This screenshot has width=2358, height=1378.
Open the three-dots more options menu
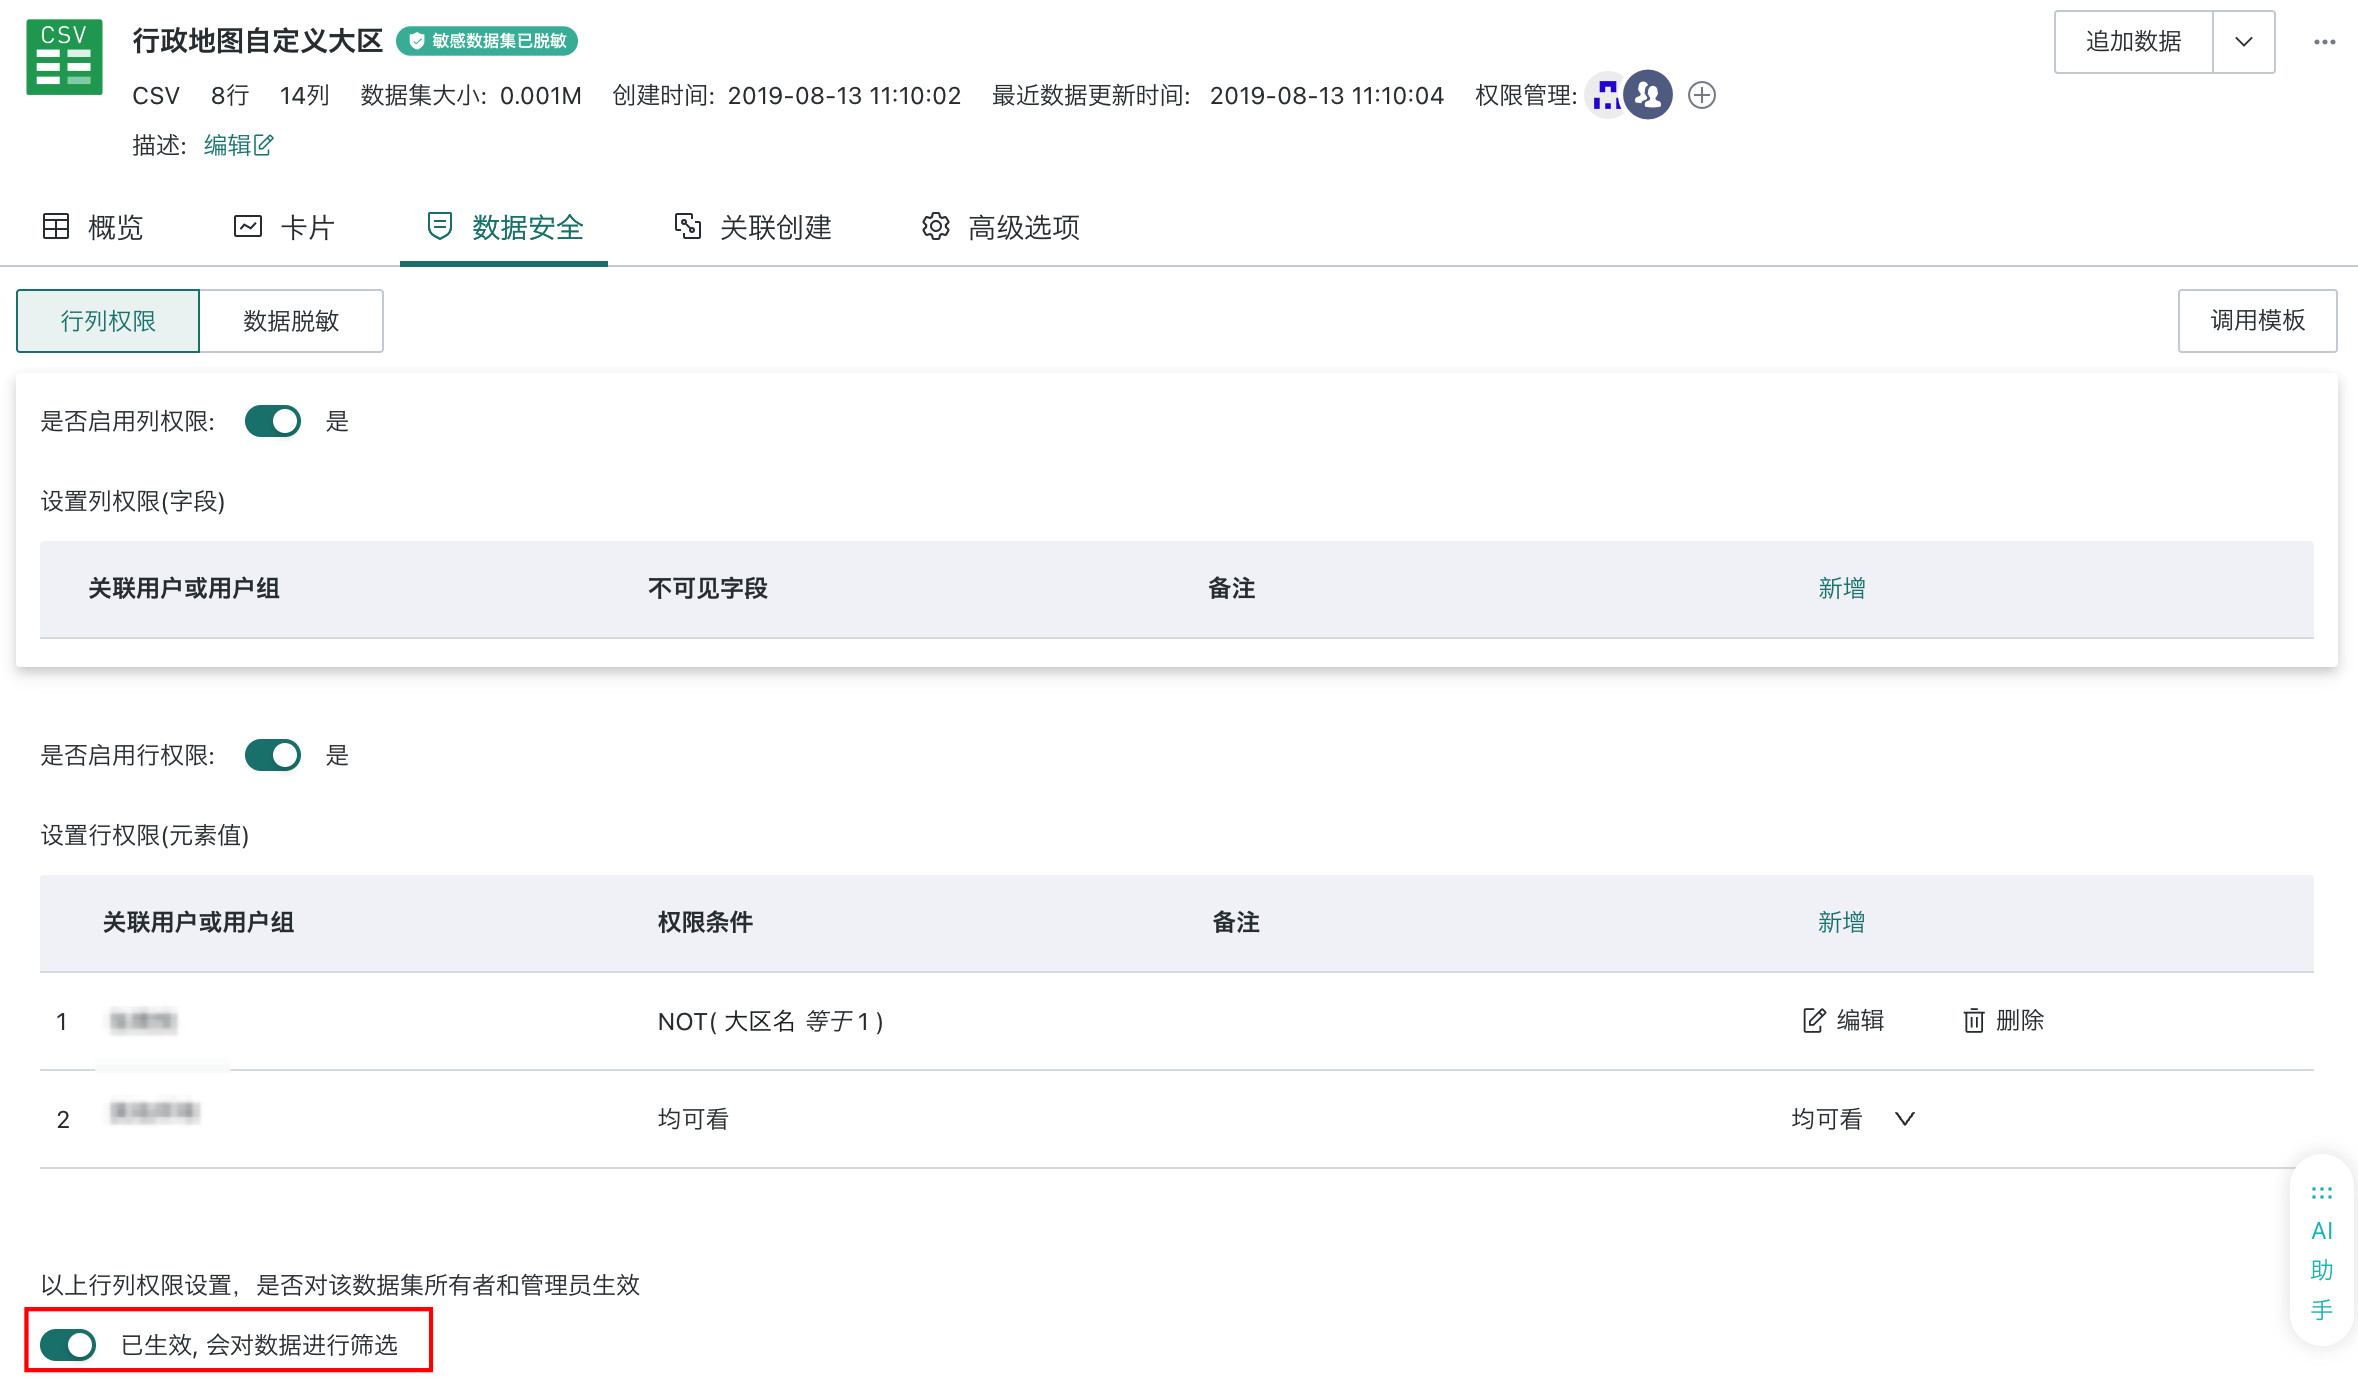click(2324, 42)
